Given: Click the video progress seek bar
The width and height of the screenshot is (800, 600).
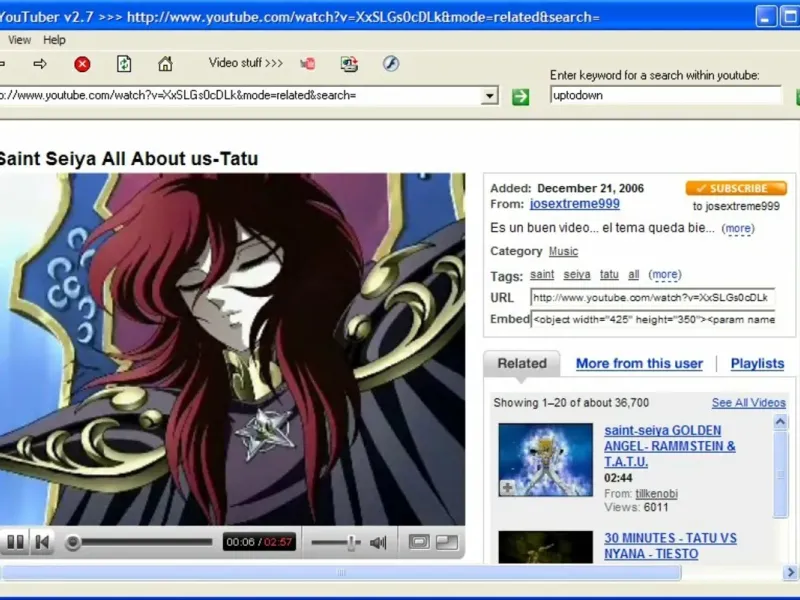Looking at the screenshot, I should 139,542.
